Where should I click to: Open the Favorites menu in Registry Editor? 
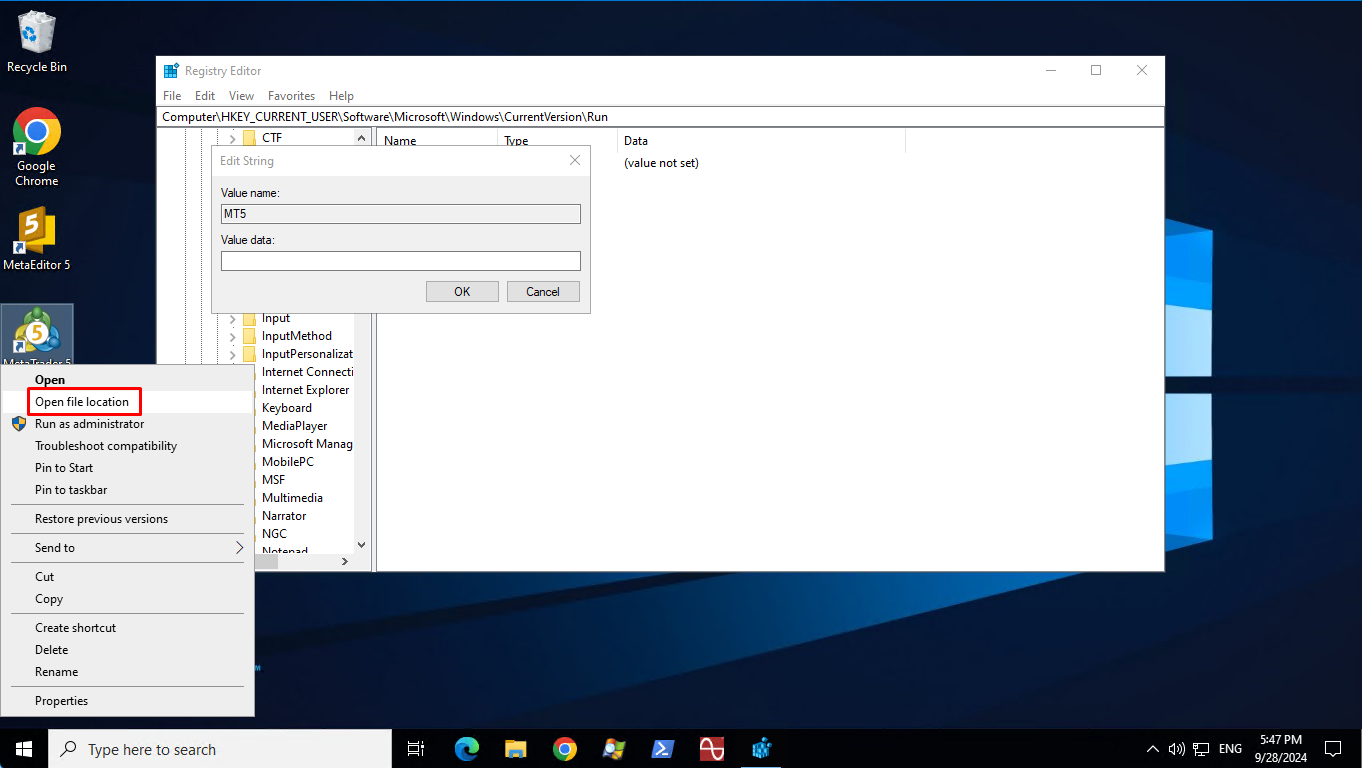(x=291, y=96)
